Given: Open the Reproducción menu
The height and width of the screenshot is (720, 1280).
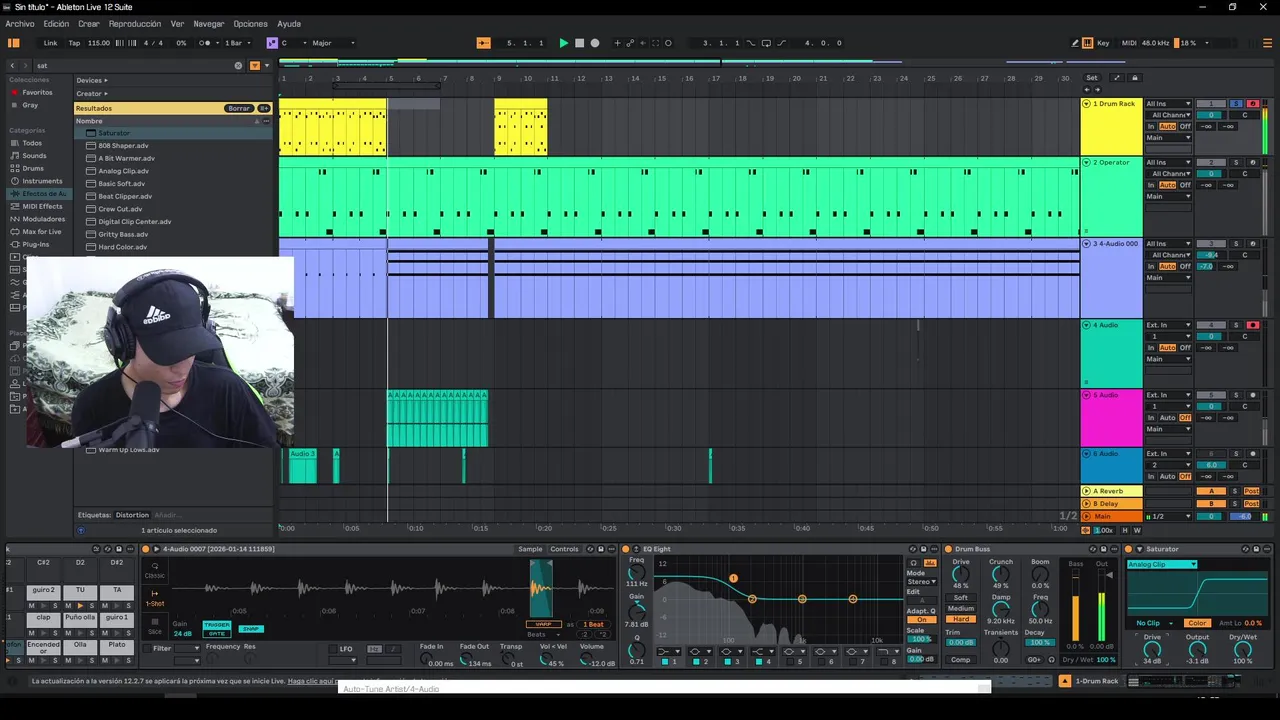Looking at the screenshot, I should tap(135, 24).
